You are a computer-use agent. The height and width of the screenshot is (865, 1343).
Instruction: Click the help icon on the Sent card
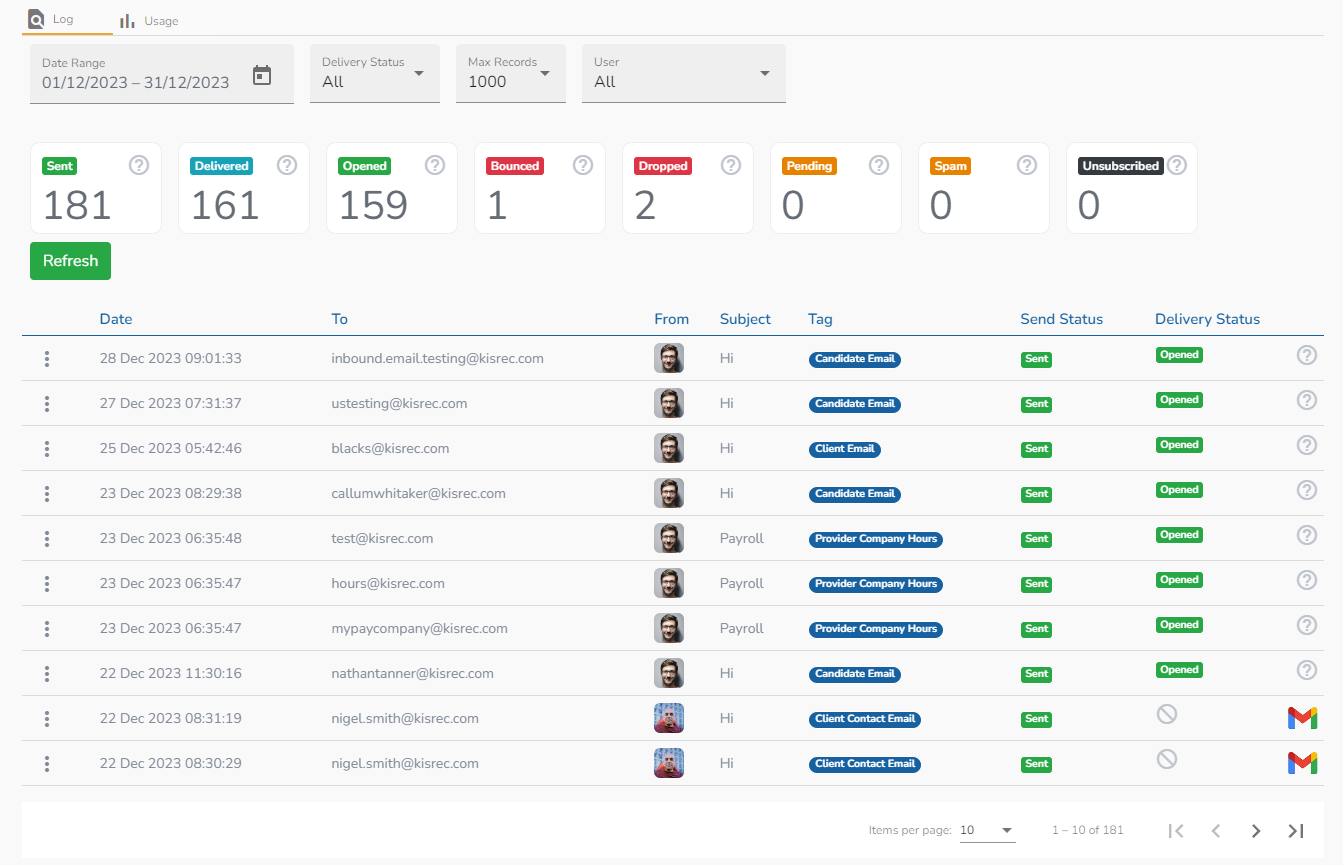click(x=139, y=165)
